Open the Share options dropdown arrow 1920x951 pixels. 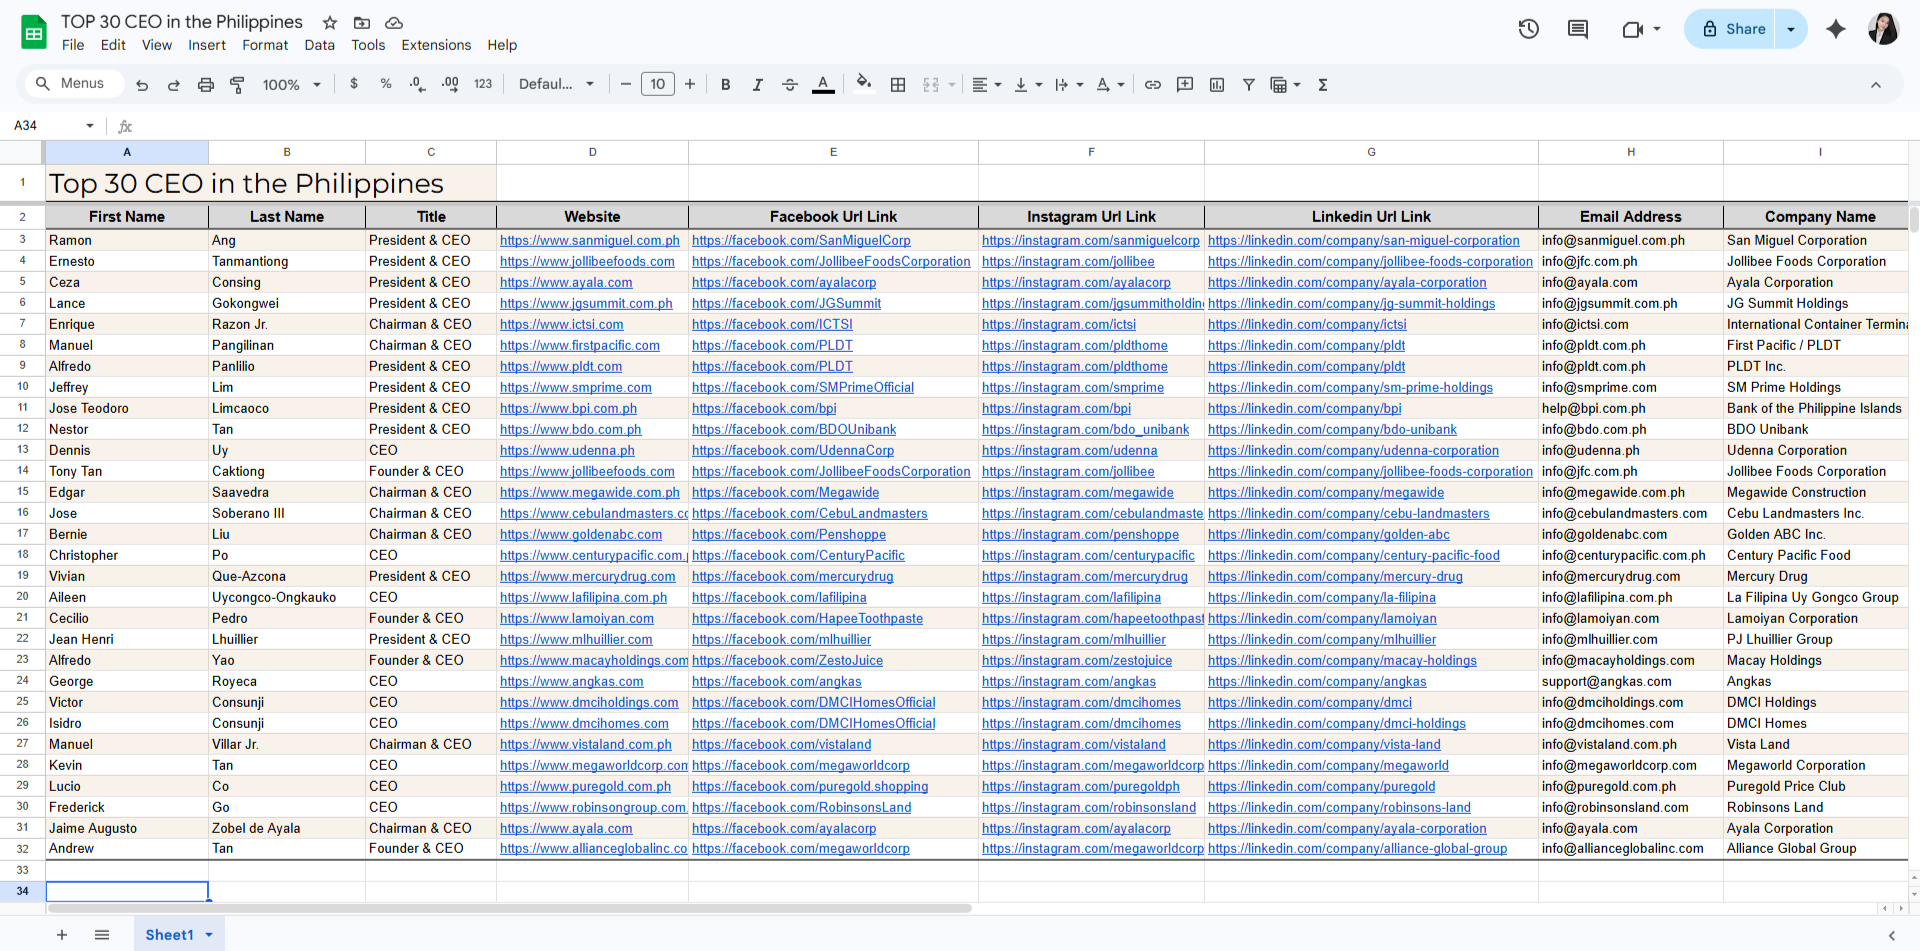point(1791,29)
